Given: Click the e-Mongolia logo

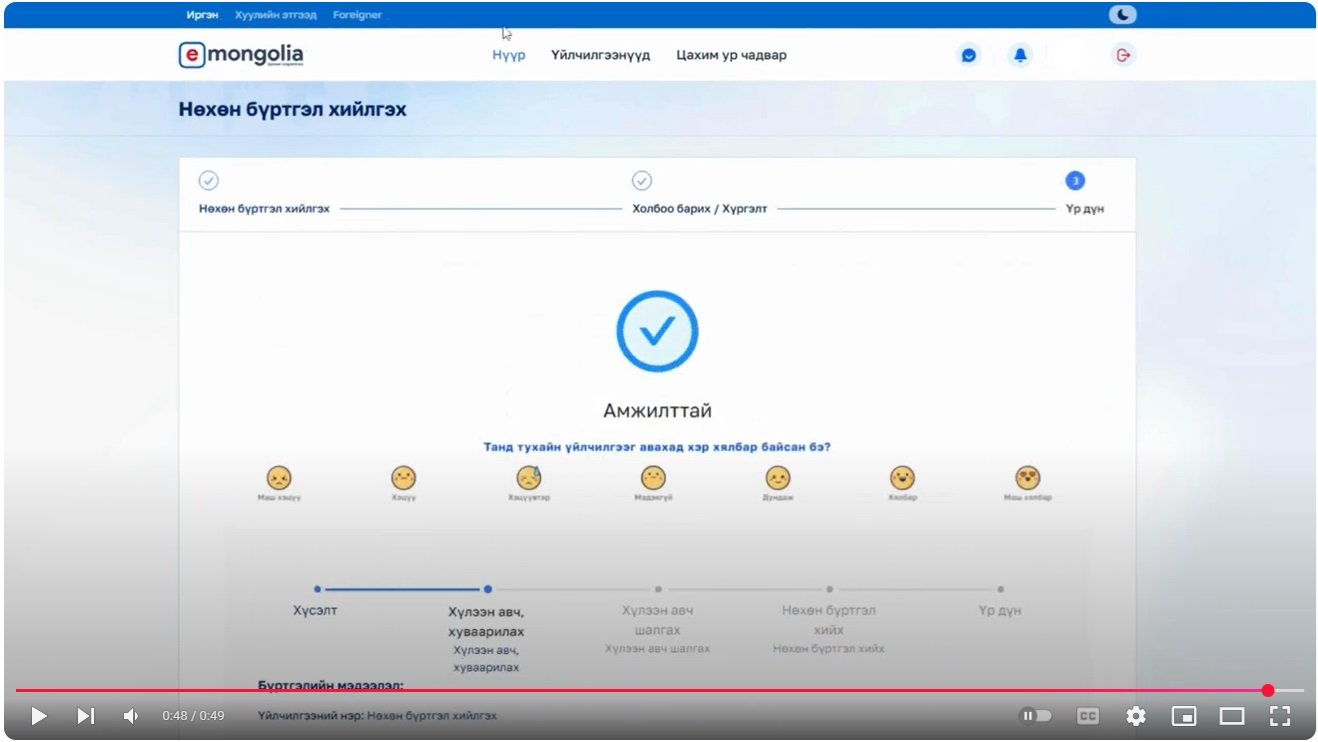Looking at the screenshot, I should [241, 55].
